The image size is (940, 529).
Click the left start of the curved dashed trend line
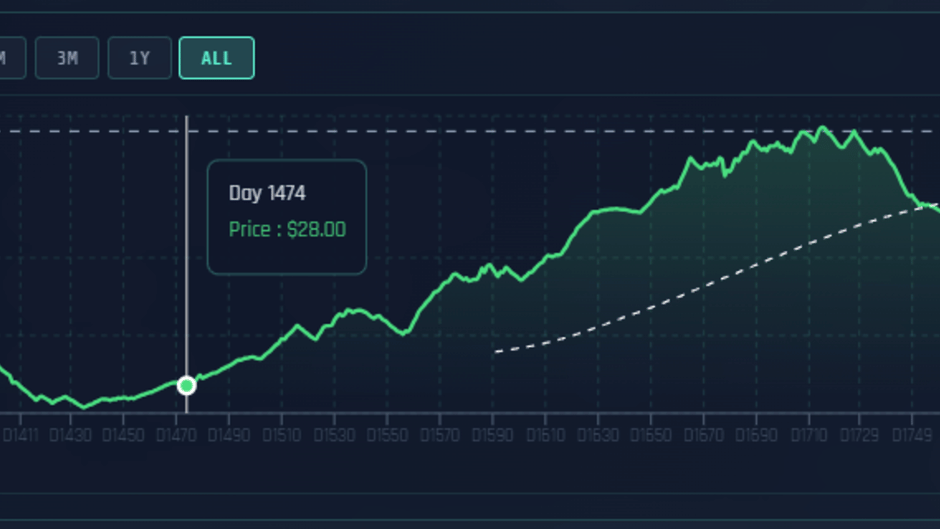coord(496,351)
